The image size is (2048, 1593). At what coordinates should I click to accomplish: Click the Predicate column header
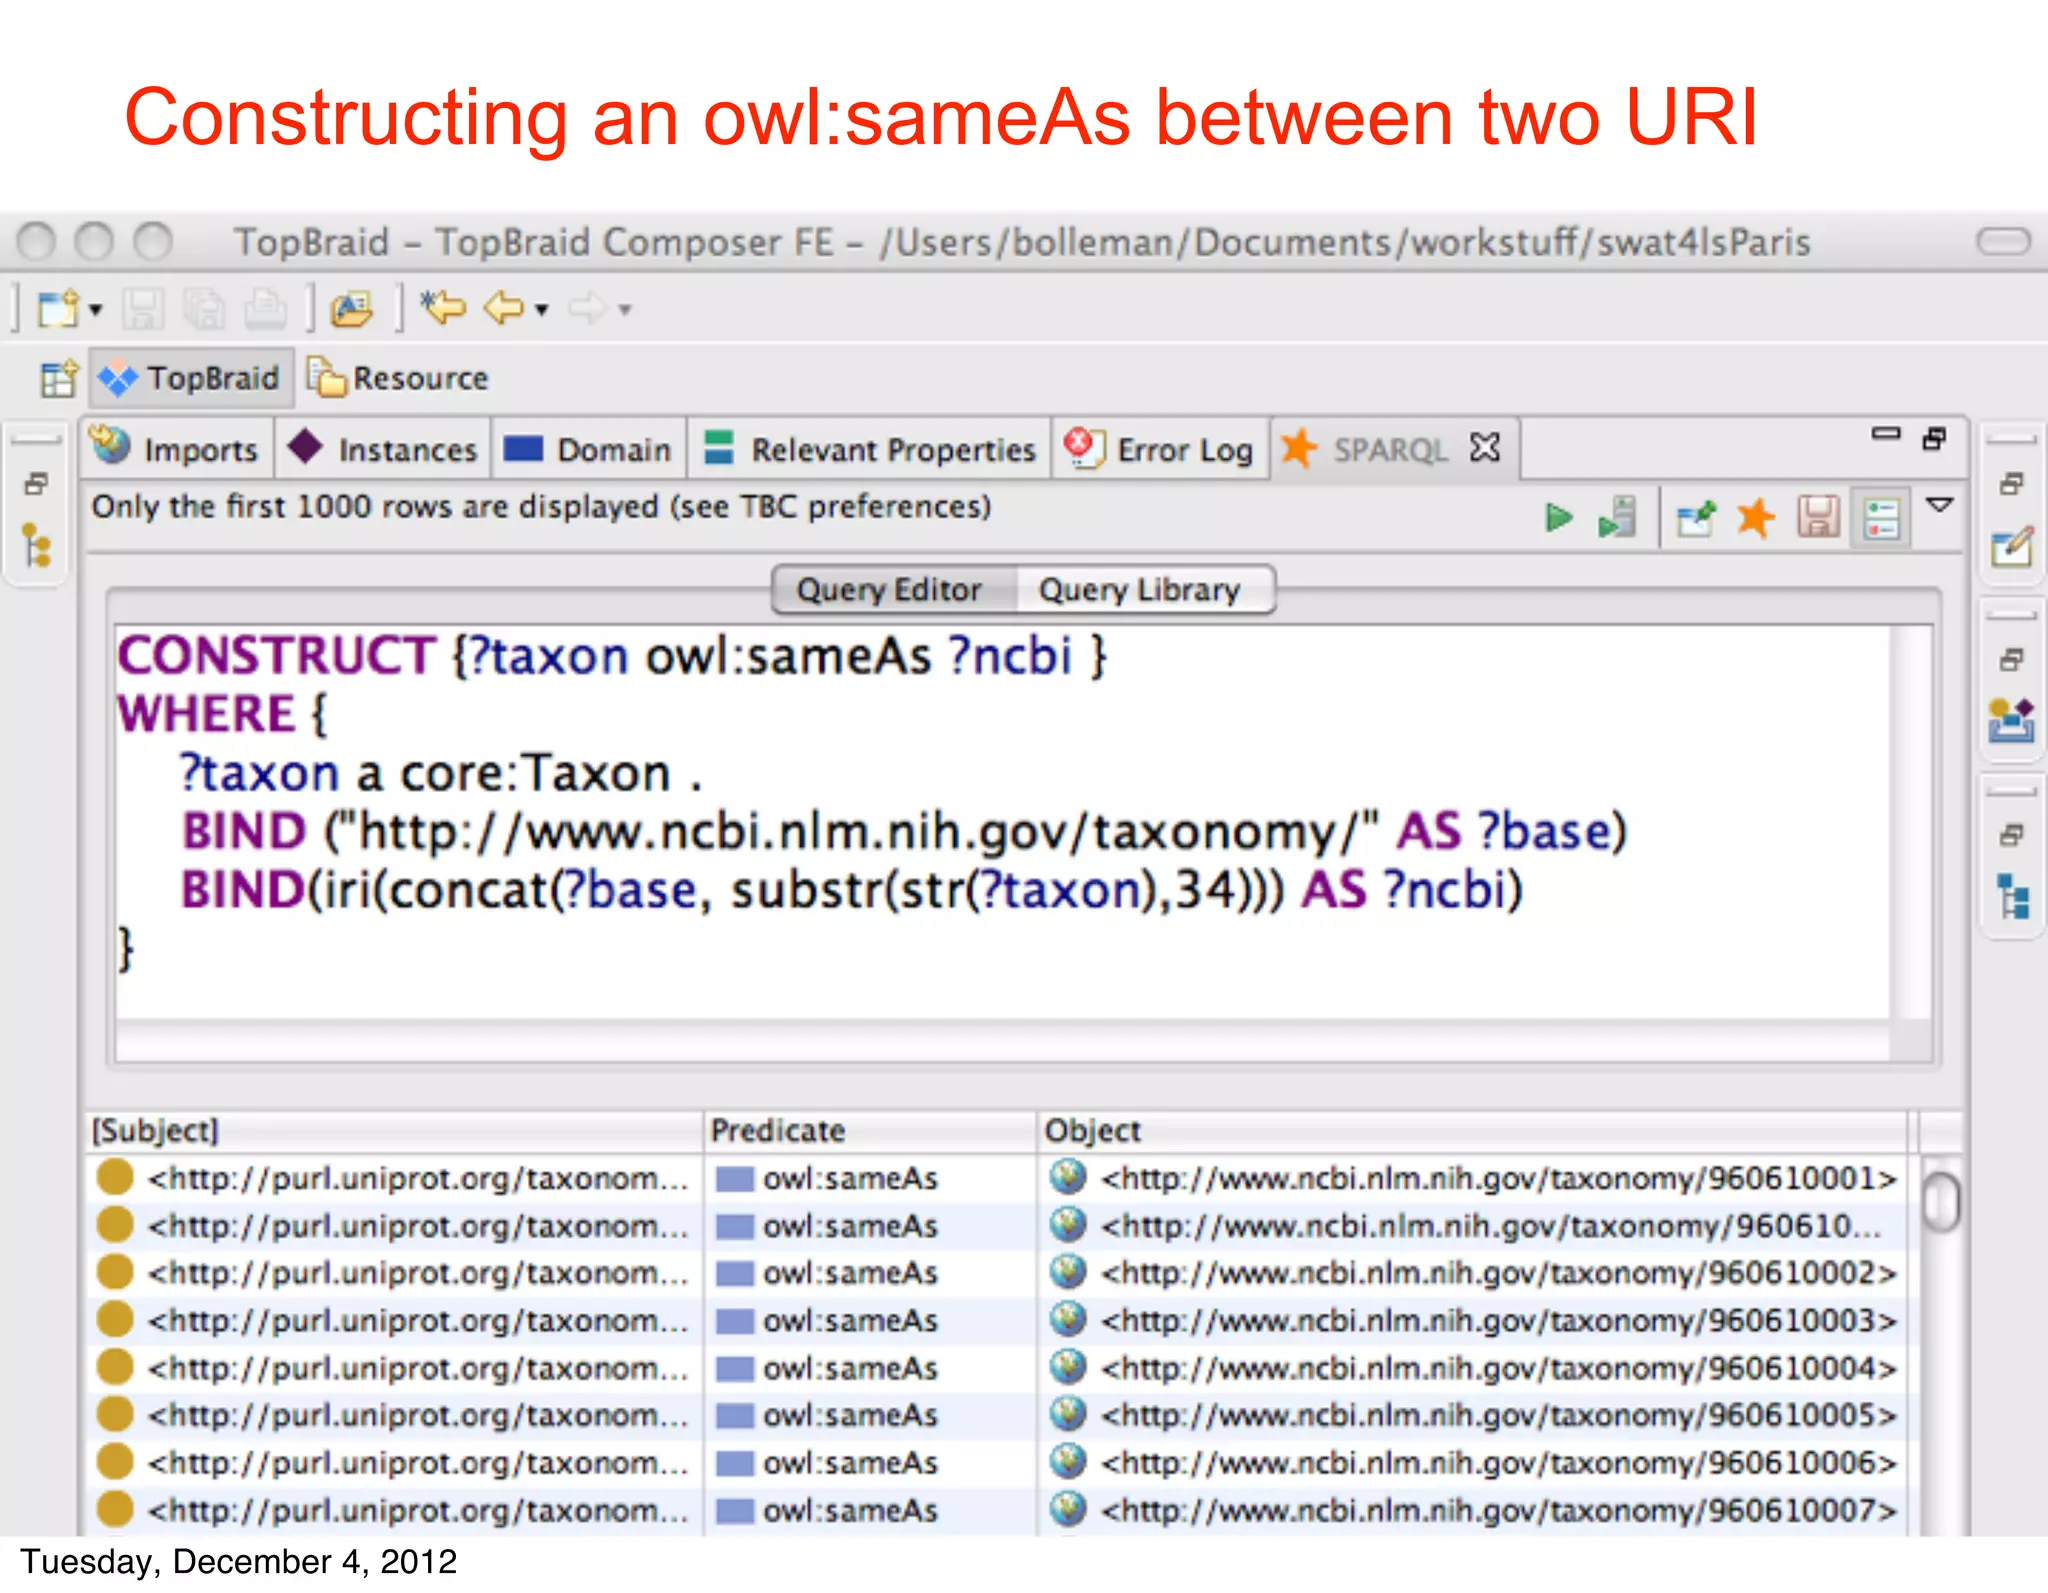(x=870, y=1131)
